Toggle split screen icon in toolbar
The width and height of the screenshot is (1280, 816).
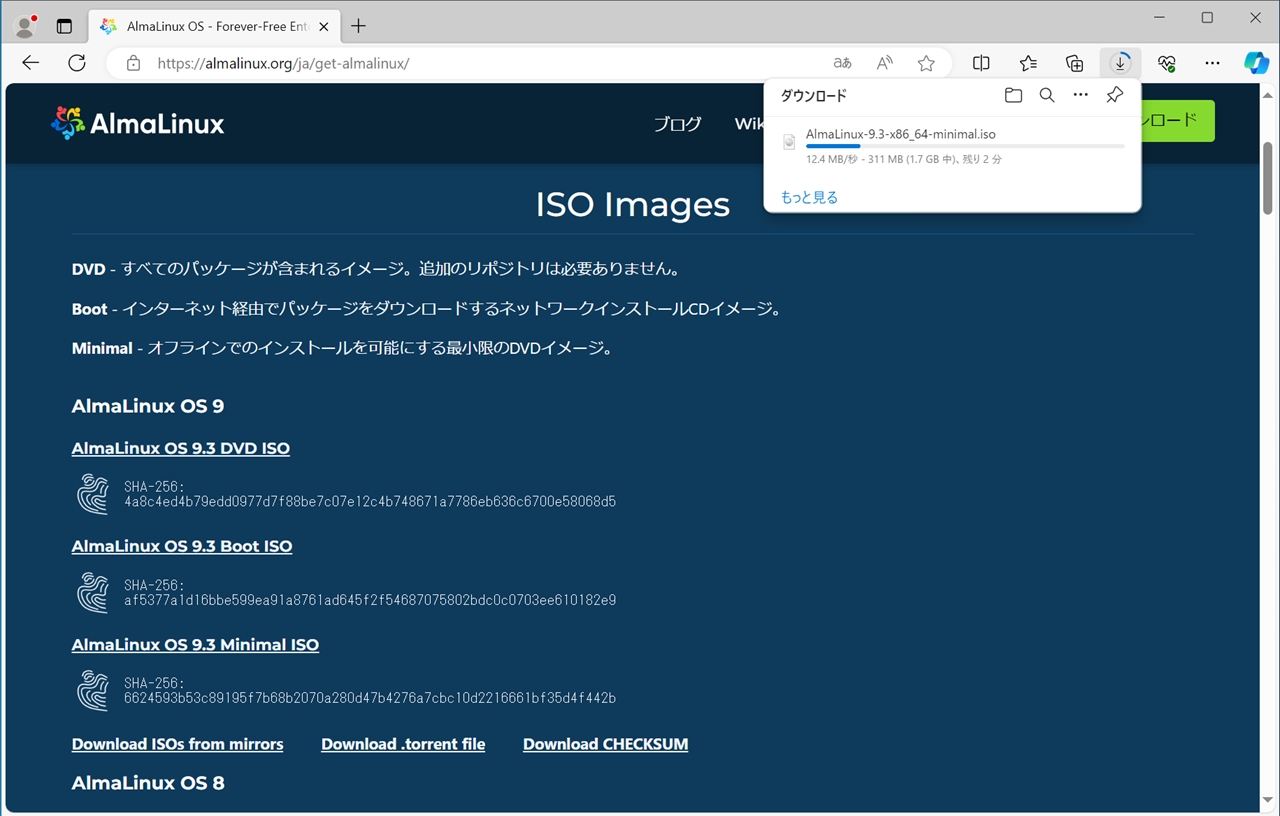coord(981,63)
